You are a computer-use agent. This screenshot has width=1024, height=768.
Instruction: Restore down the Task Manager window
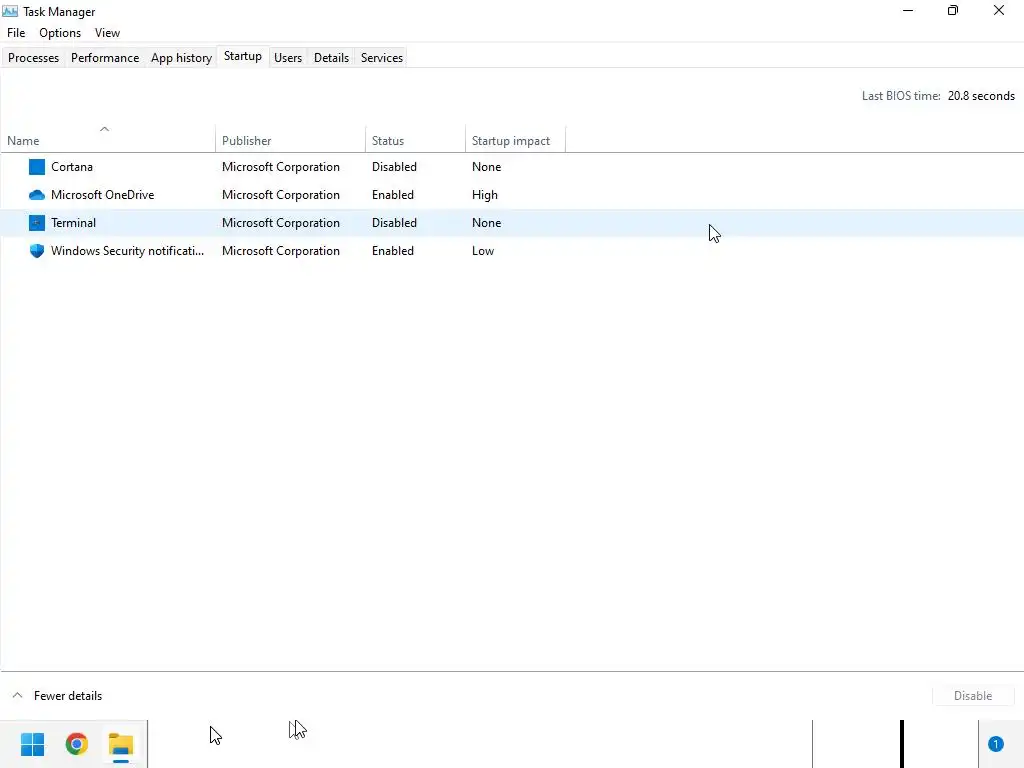(953, 10)
